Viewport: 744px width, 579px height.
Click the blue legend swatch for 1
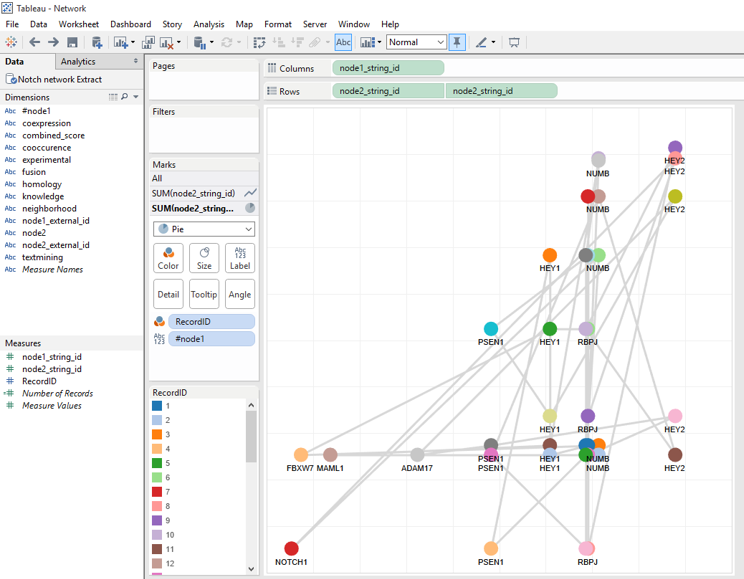click(157, 406)
